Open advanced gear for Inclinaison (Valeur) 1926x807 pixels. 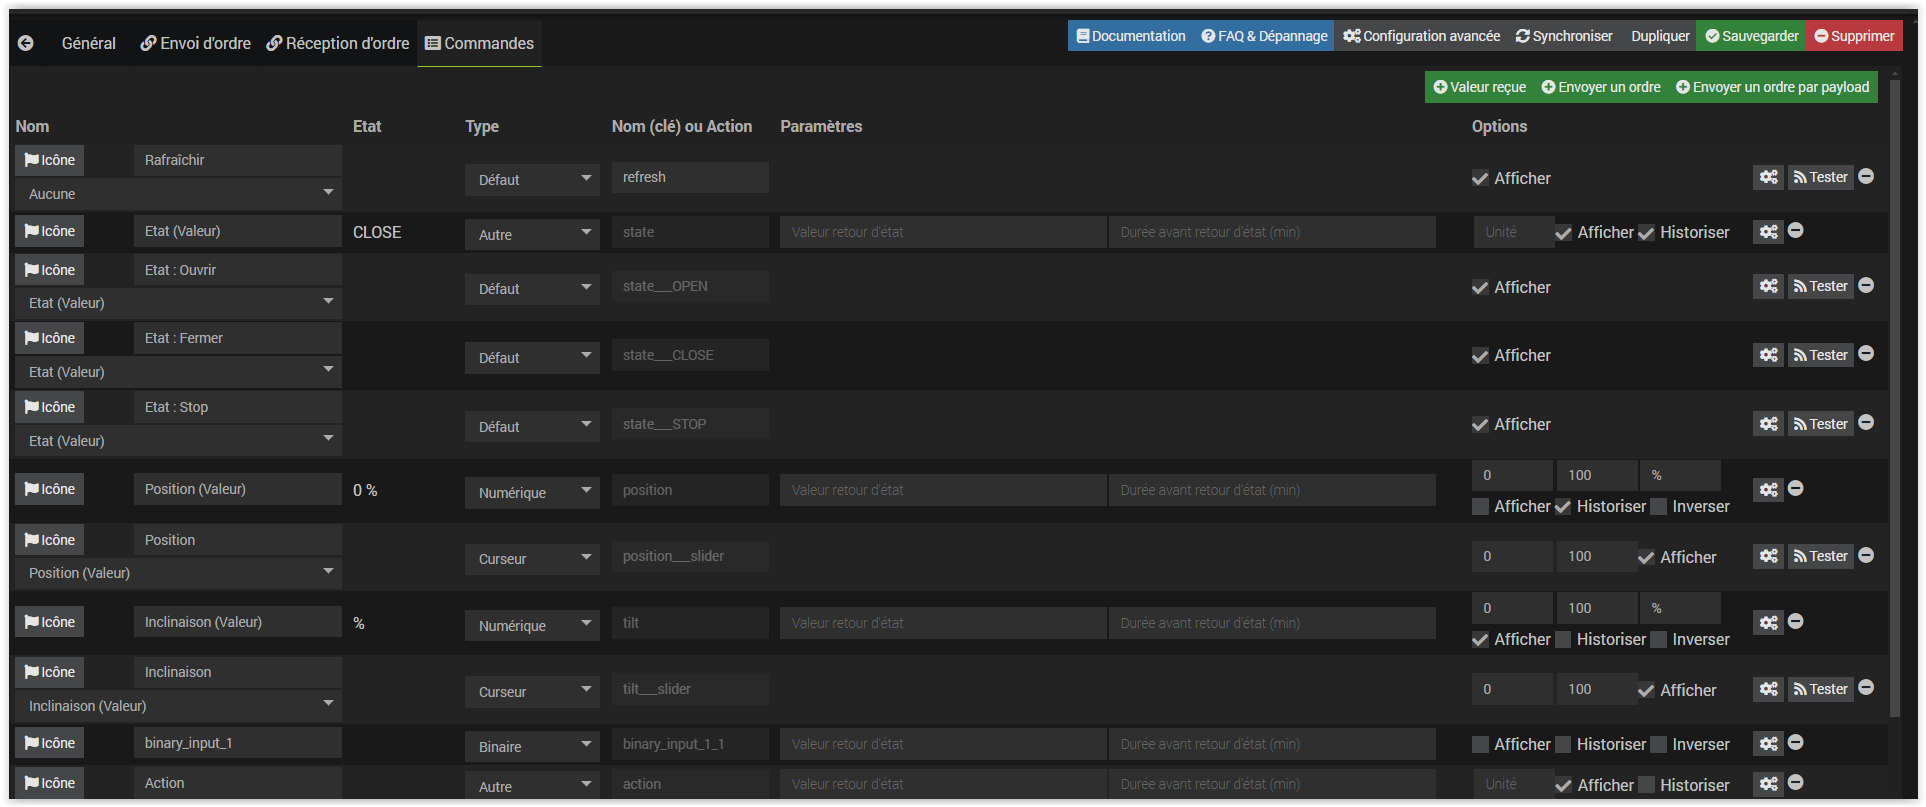point(1768,622)
